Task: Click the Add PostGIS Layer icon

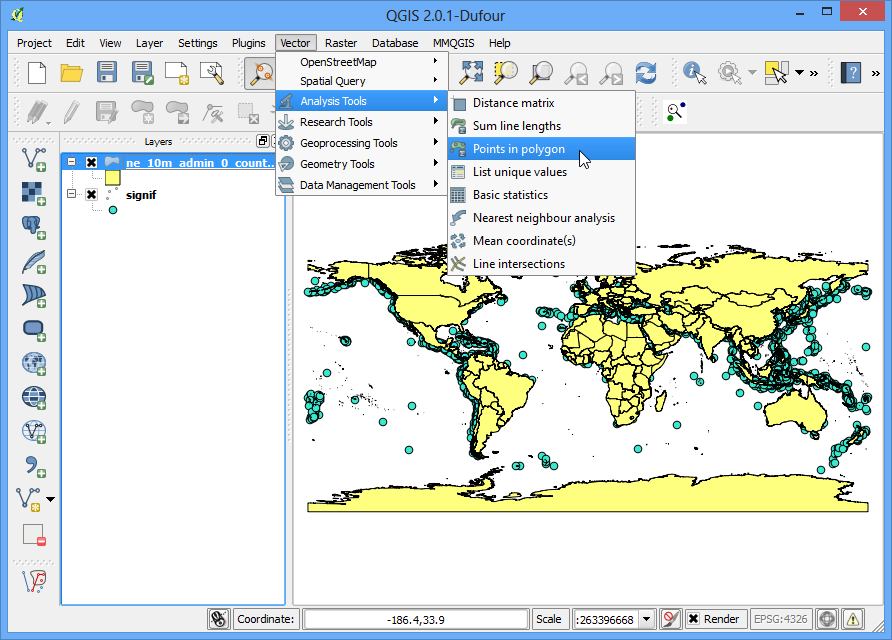Action: [x=34, y=228]
